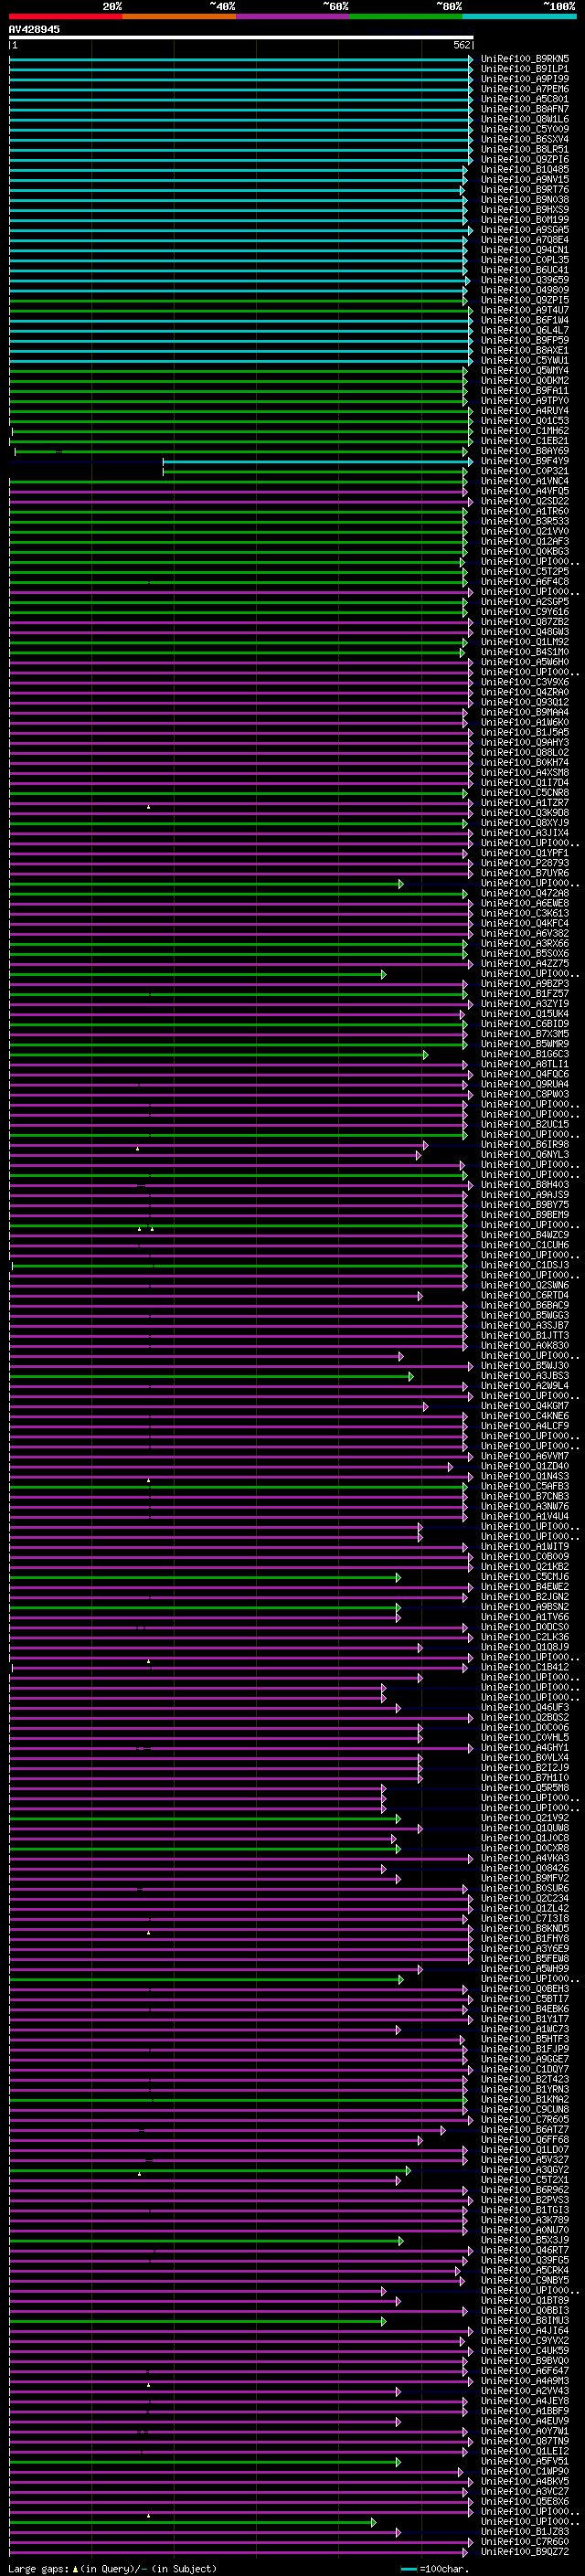Click UniRef100_C5YWU1 hit label

pos(525,360)
